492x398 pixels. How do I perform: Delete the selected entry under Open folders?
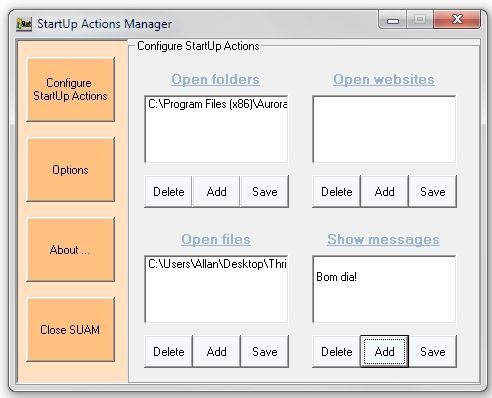(x=168, y=192)
